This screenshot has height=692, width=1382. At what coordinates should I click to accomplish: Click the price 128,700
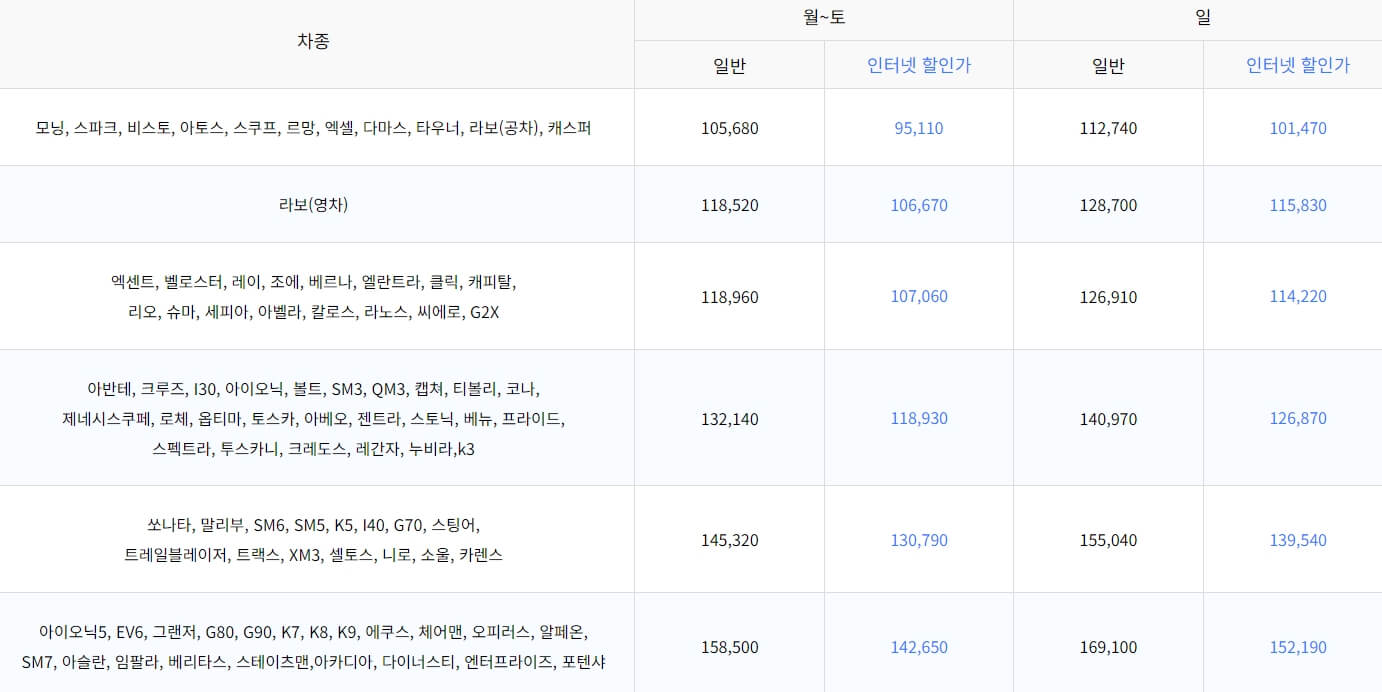click(1108, 205)
